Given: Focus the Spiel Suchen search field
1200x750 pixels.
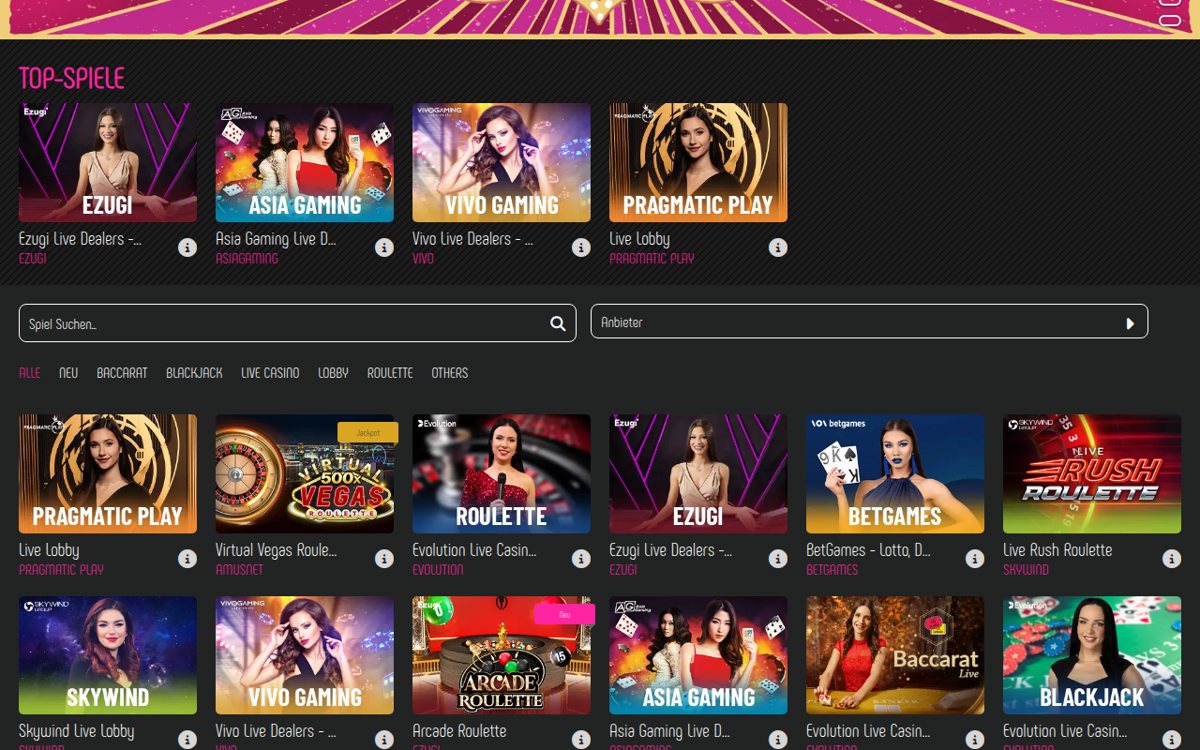Looking at the screenshot, I should pos(297,323).
